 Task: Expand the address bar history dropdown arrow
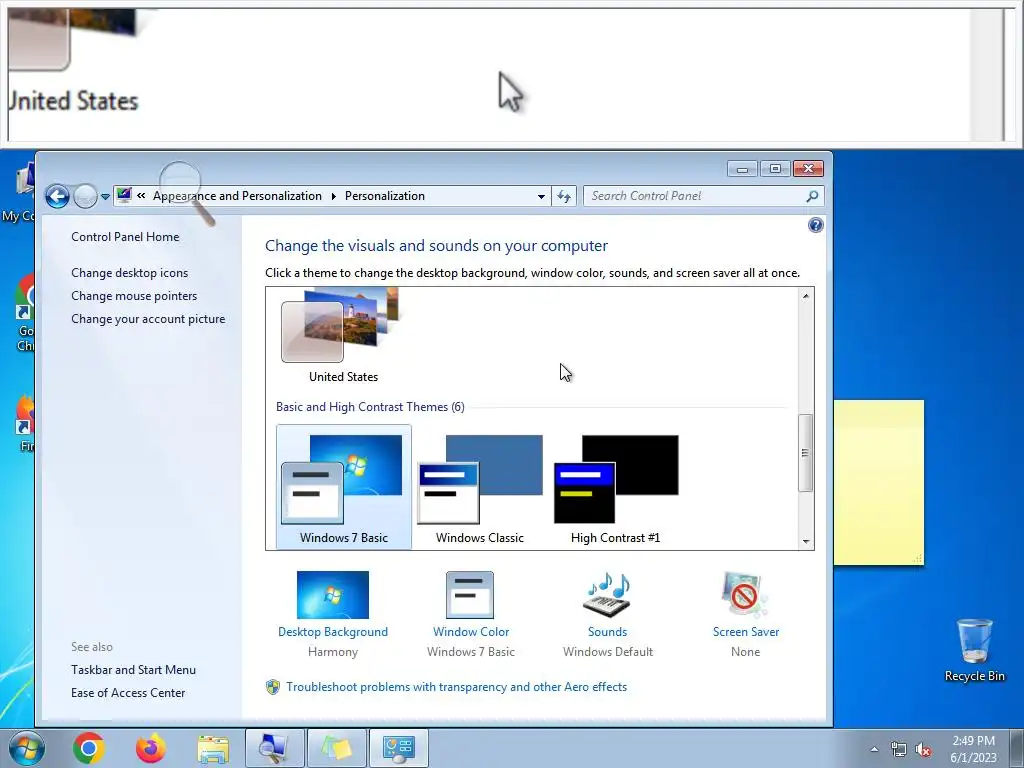point(541,196)
